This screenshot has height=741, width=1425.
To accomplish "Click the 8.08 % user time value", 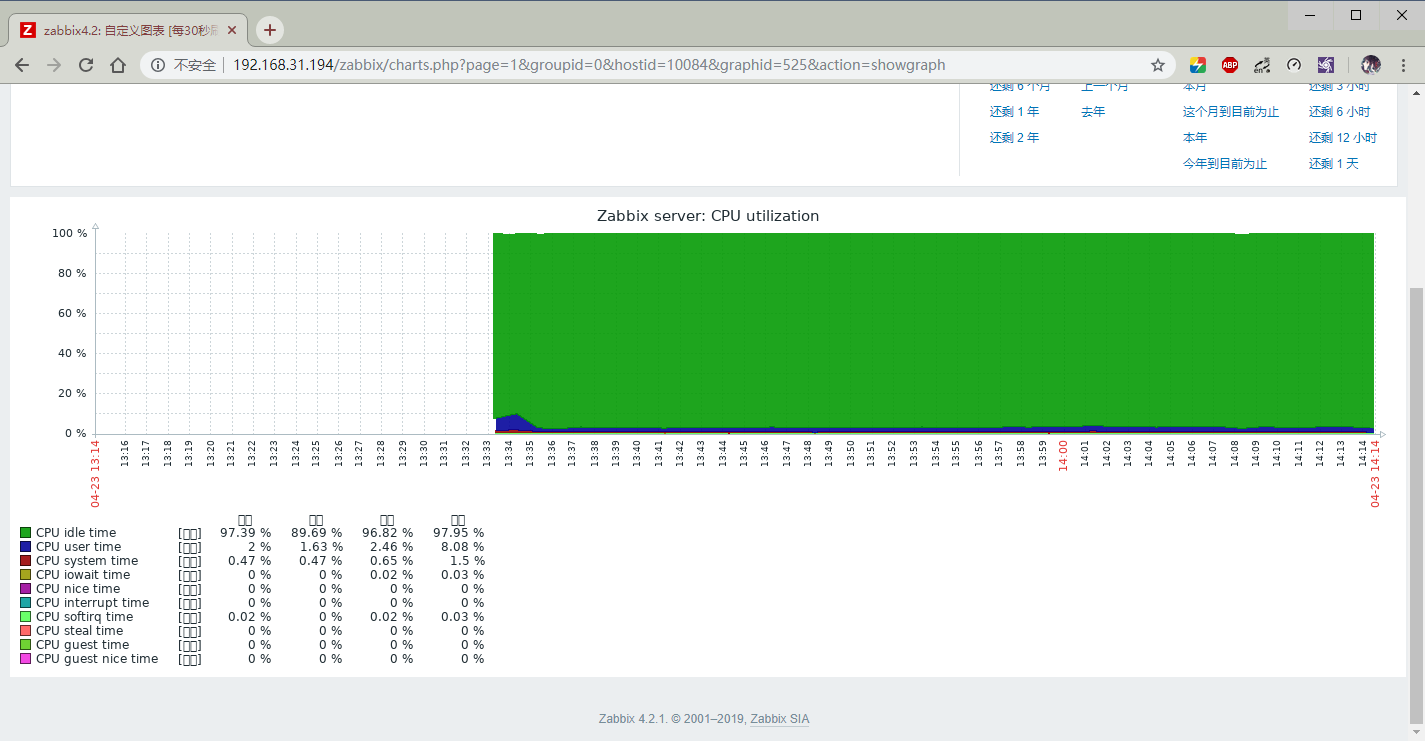I will (462, 547).
